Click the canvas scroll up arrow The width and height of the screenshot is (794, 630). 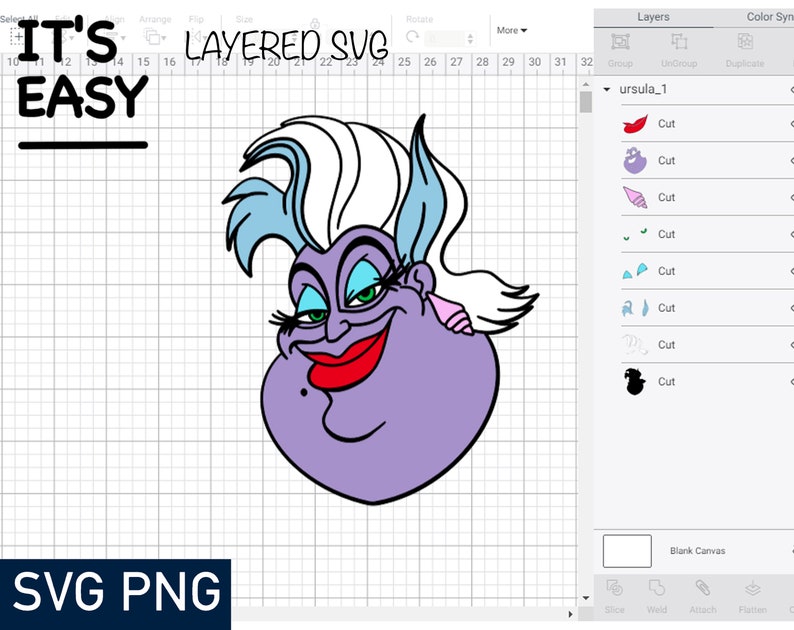tap(585, 84)
